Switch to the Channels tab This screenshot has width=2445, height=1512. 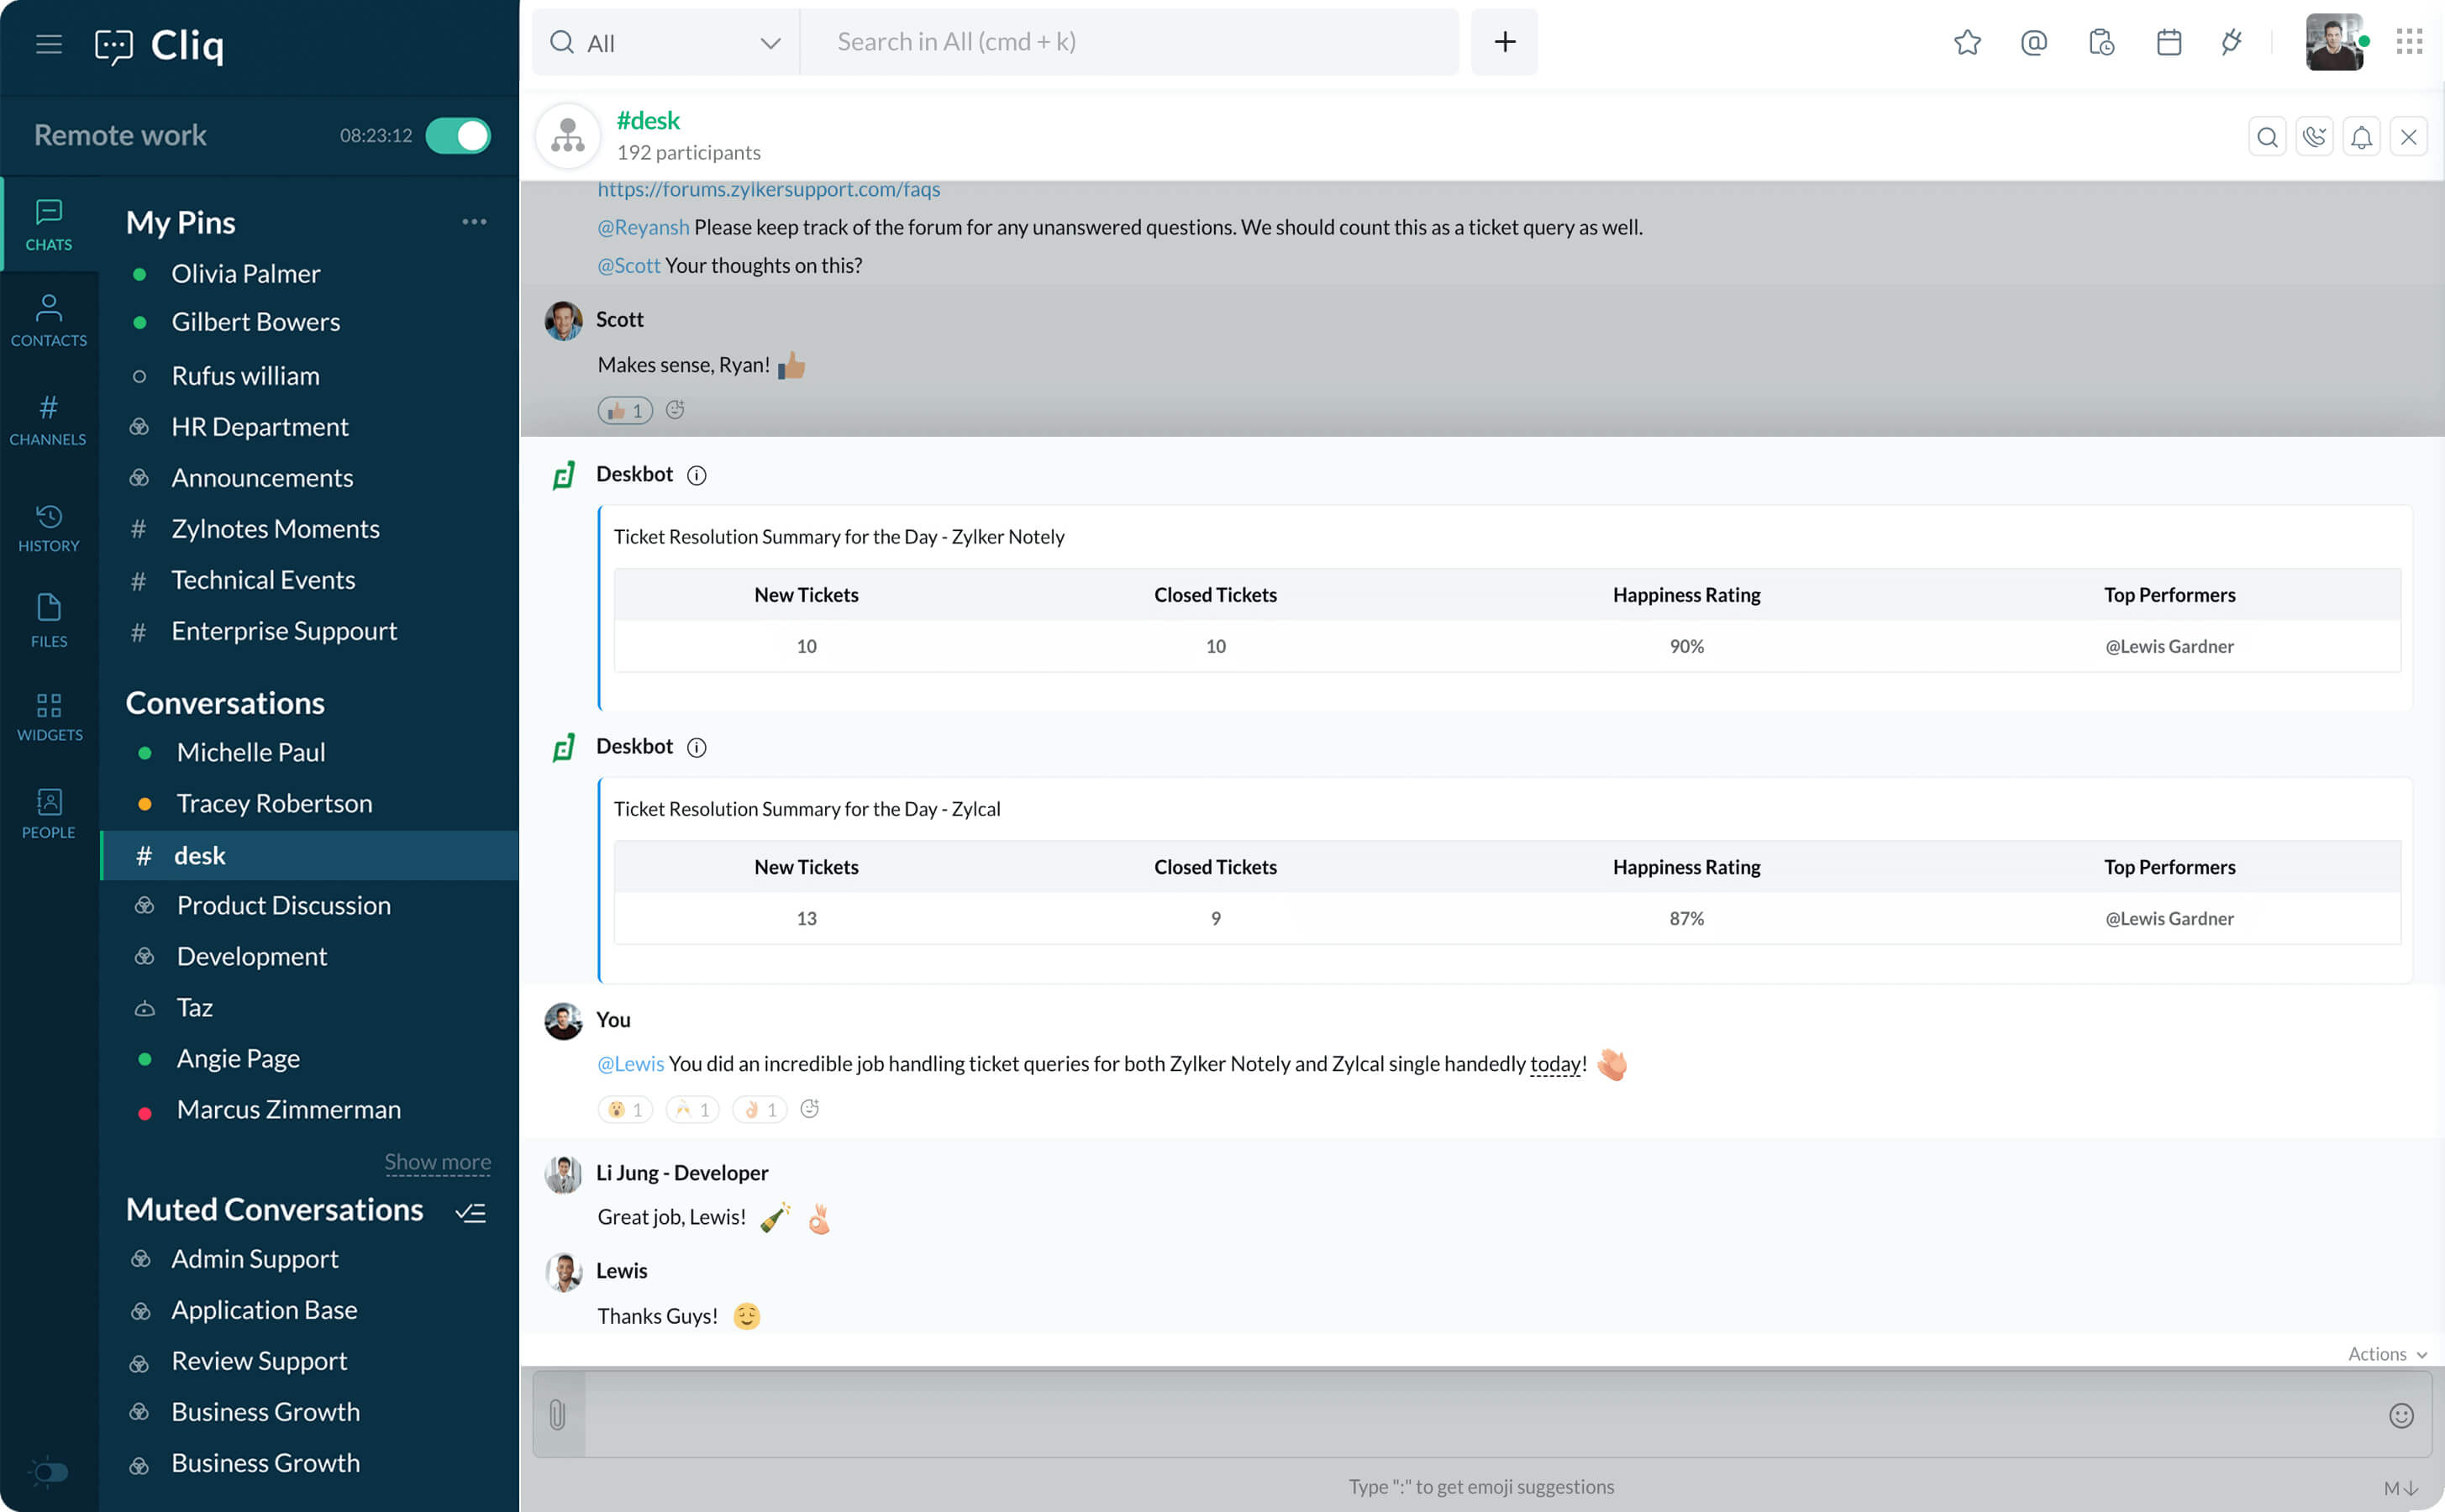(48, 420)
